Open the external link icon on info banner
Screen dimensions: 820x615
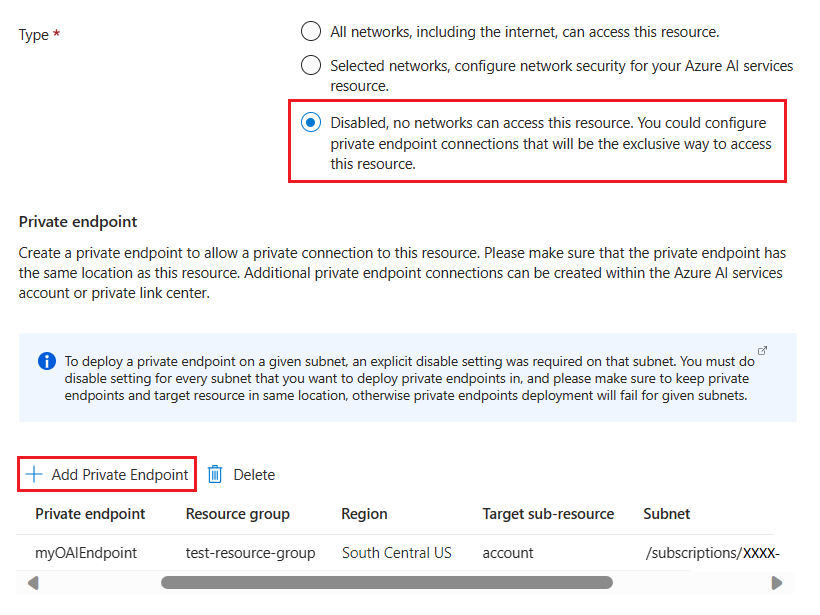(x=762, y=352)
